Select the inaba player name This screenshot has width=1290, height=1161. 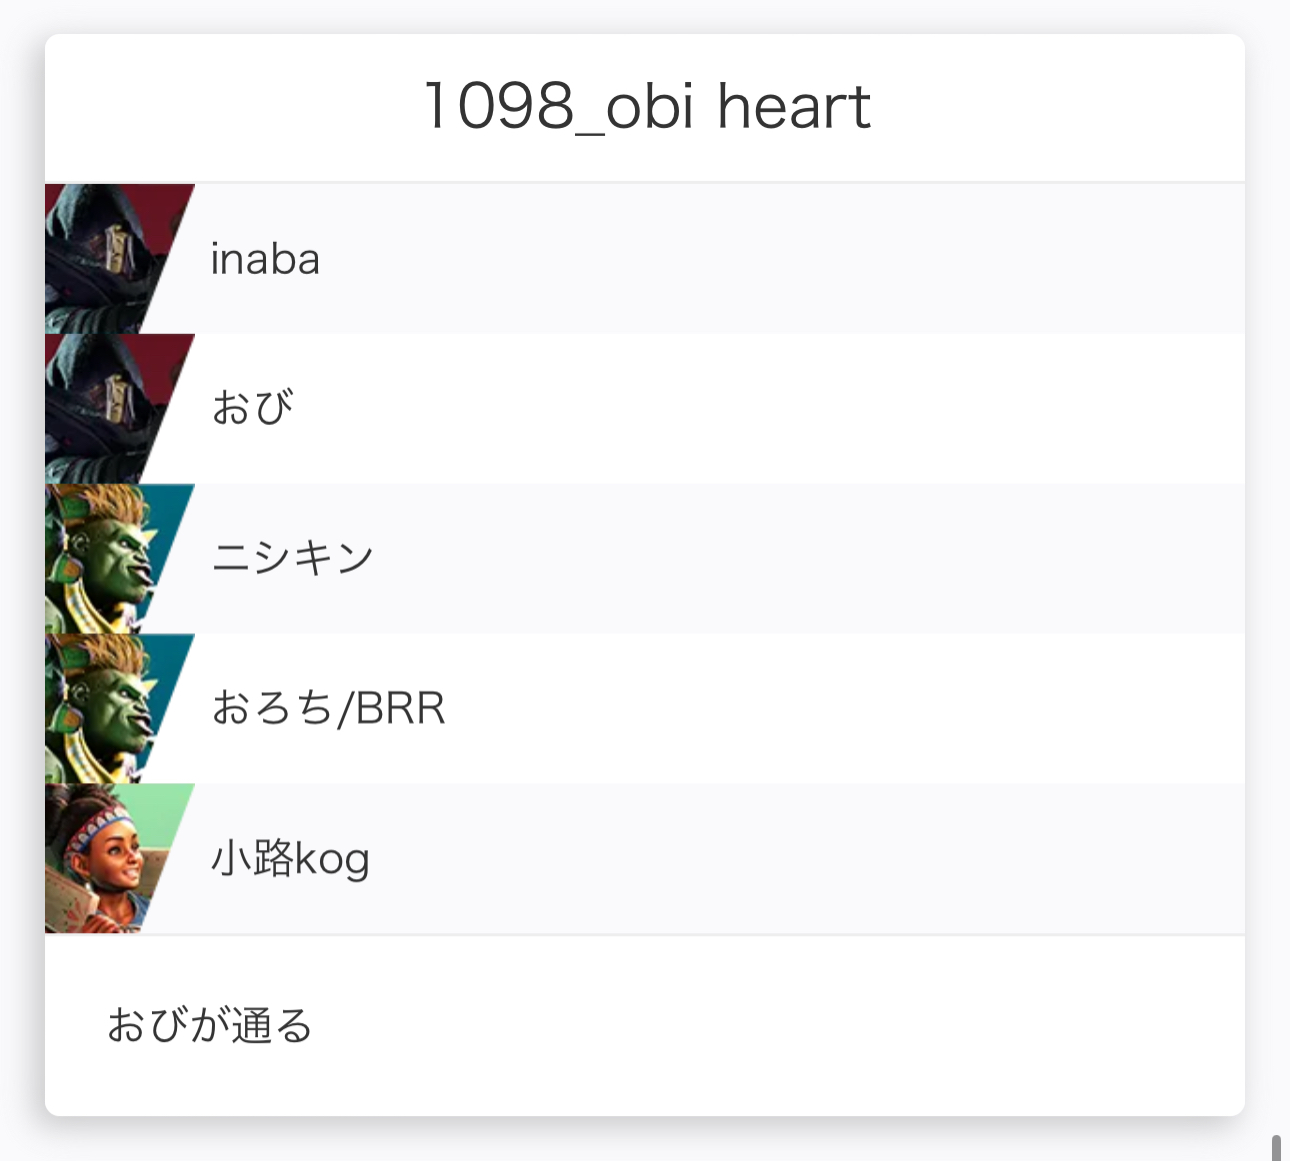click(265, 260)
